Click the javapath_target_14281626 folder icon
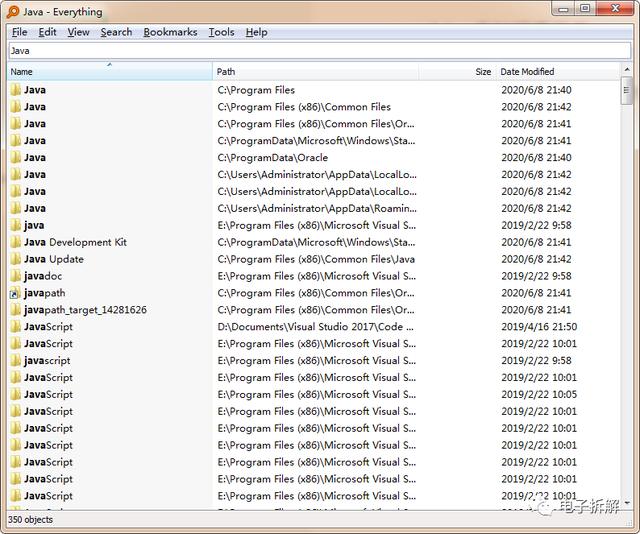The width and height of the screenshot is (640, 534). click(16, 310)
